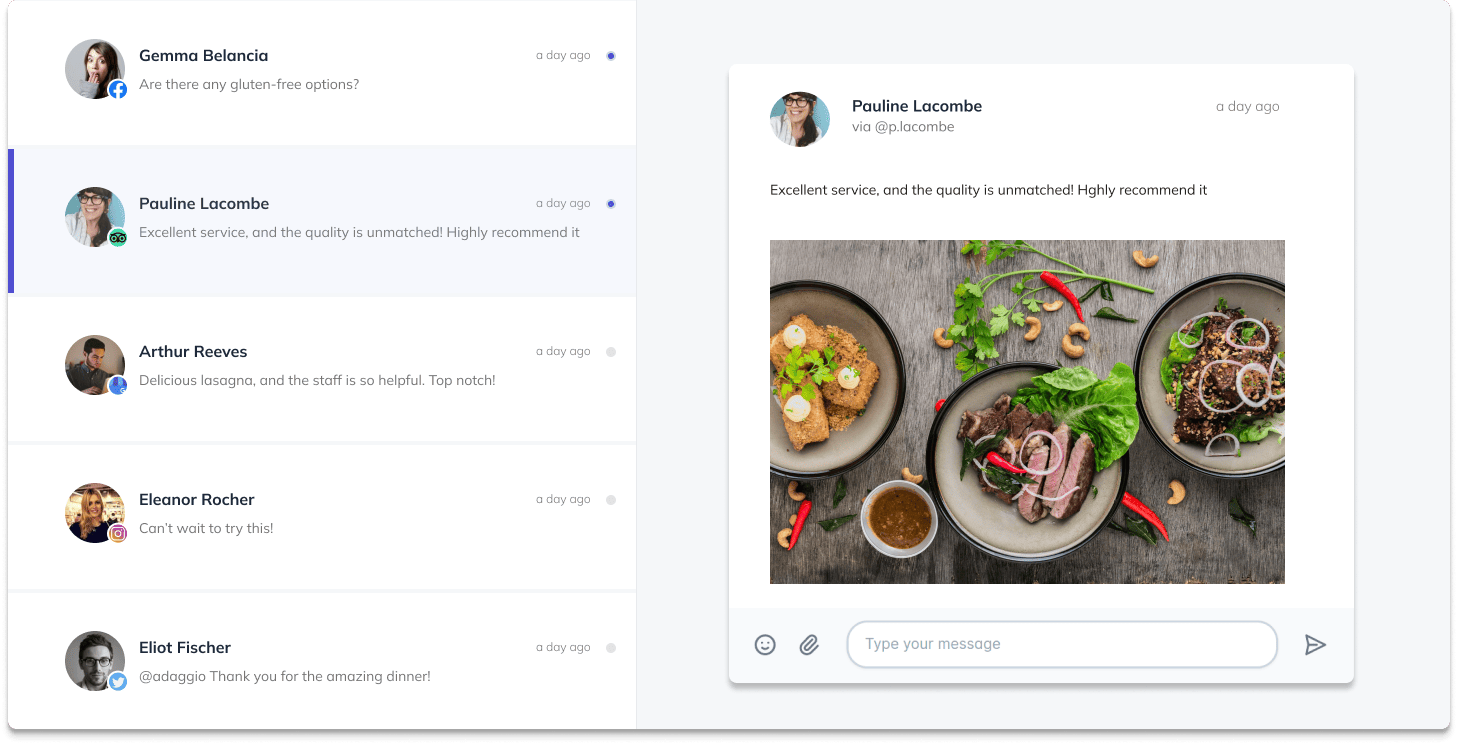Click TripAdvisor badge on Pauline's list avatar
The image size is (1458, 745).
(x=118, y=237)
